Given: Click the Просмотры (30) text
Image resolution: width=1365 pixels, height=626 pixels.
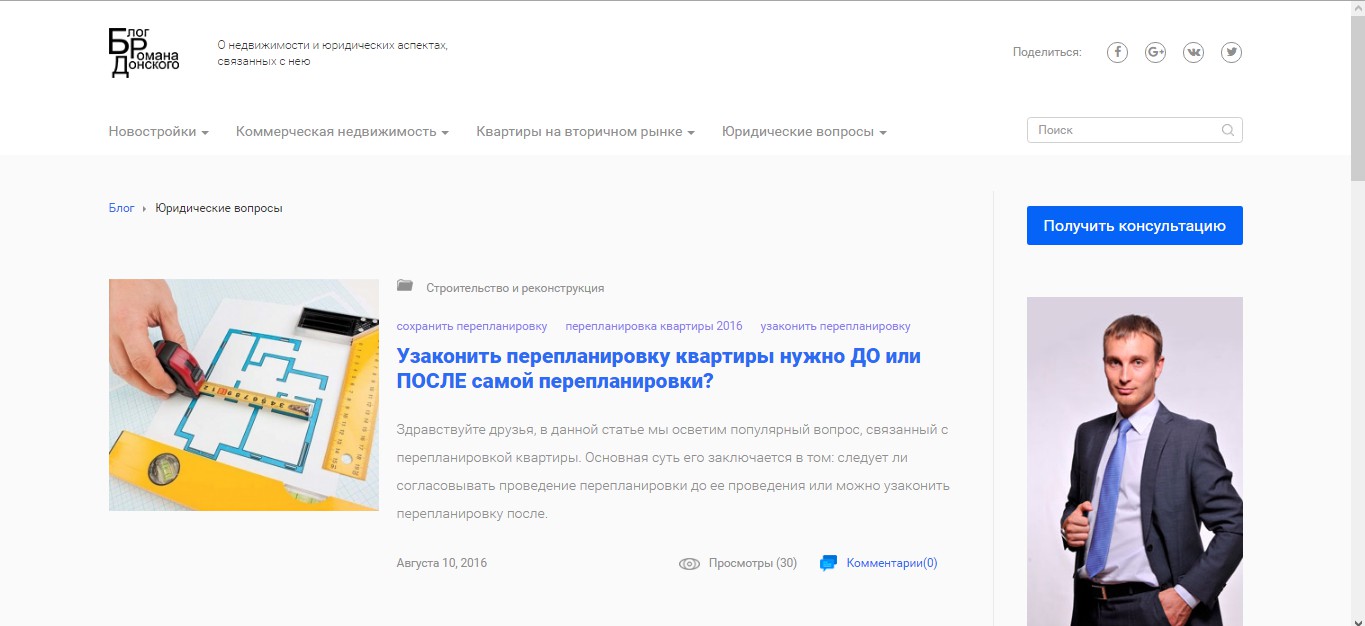Looking at the screenshot, I should 753,563.
